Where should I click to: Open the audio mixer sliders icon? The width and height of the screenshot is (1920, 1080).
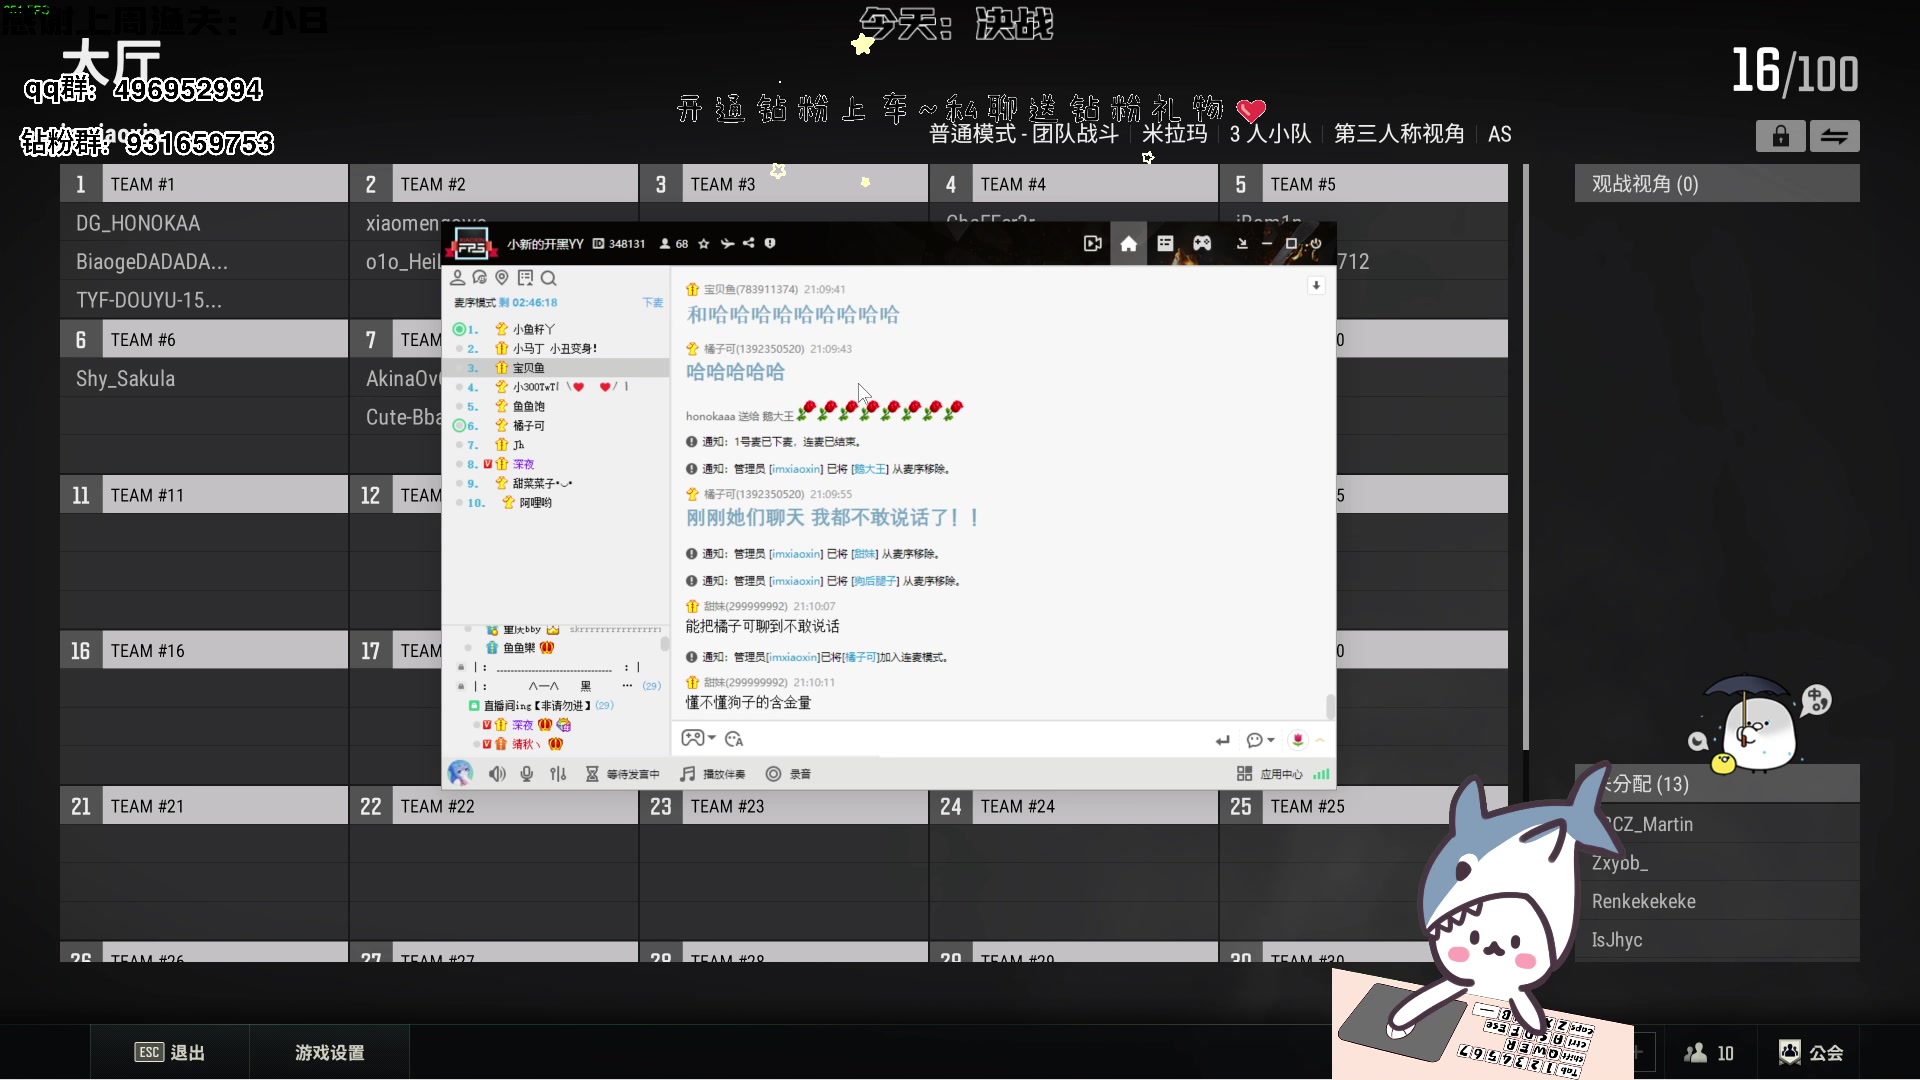[558, 773]
